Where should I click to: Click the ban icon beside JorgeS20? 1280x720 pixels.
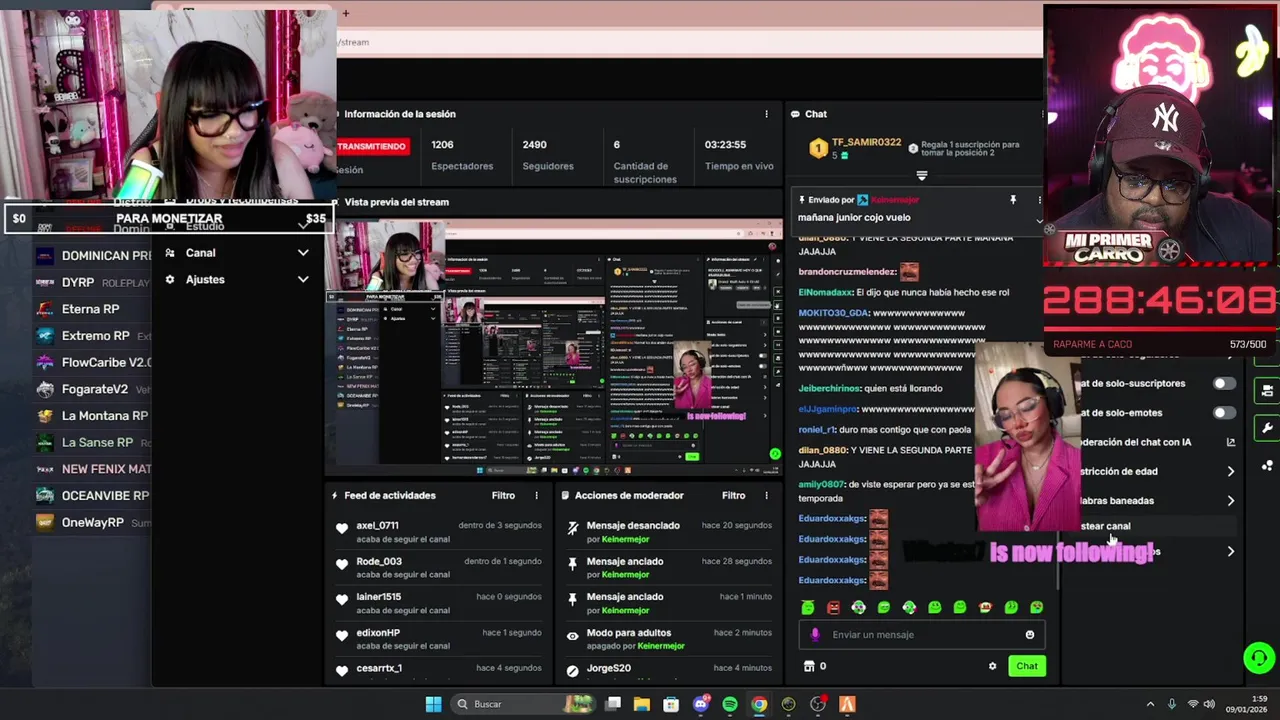click(x=572, y=670)
